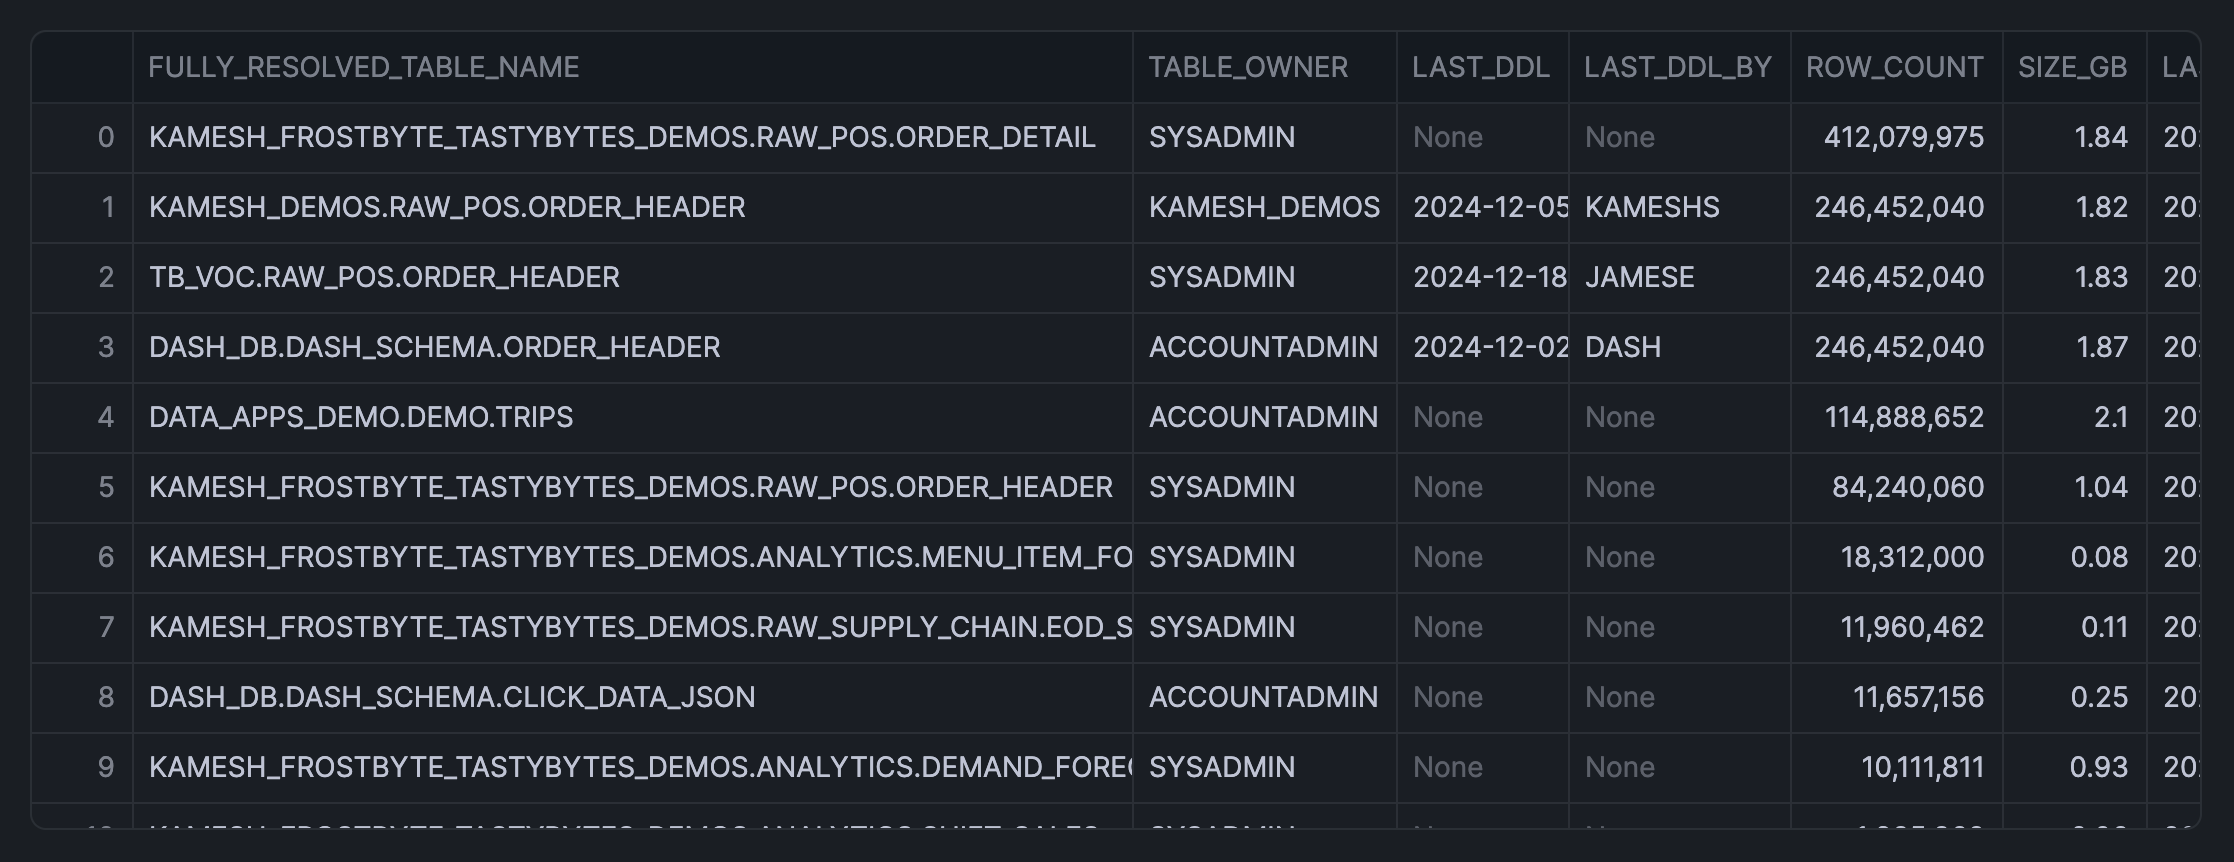The width and height of the screenshot is (2234, 862).
Task: Select the row index 0 cell
Action: (x=106, y=137)
